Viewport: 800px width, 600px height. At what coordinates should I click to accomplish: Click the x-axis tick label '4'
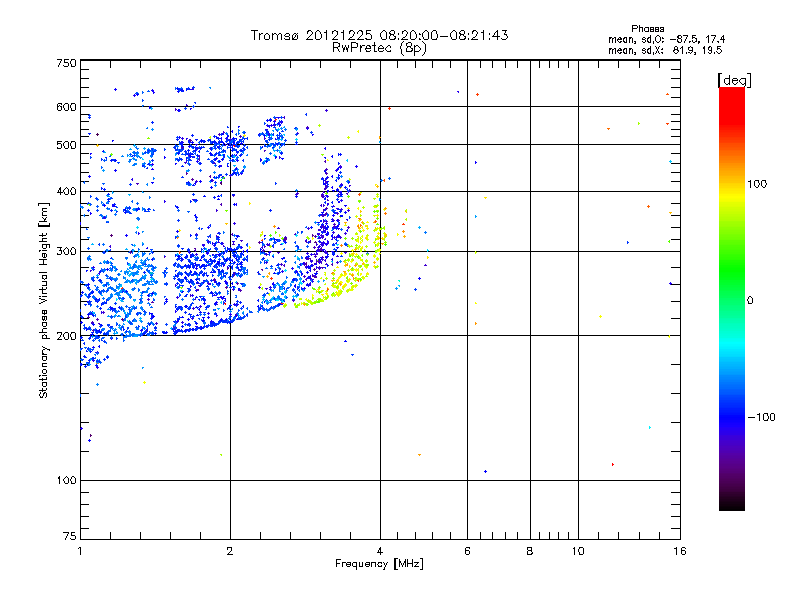[x=380, y=551]
